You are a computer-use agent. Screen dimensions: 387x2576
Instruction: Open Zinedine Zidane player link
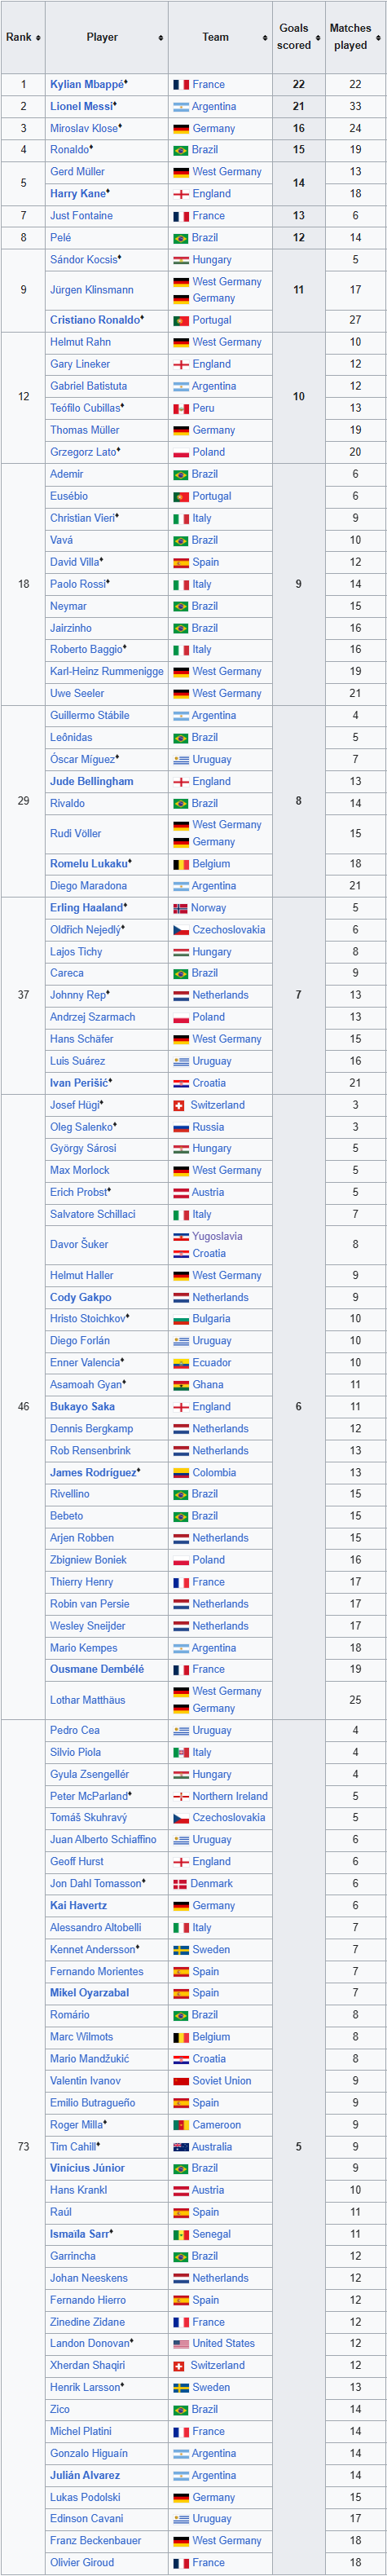(x=87, y=2322)
